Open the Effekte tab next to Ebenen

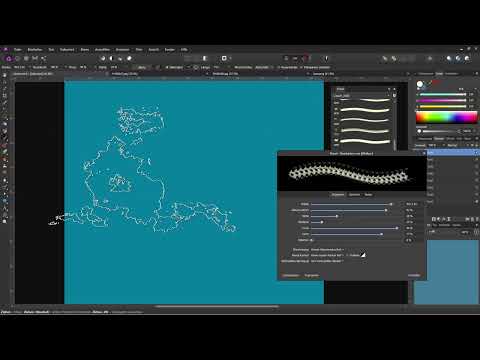450,139
